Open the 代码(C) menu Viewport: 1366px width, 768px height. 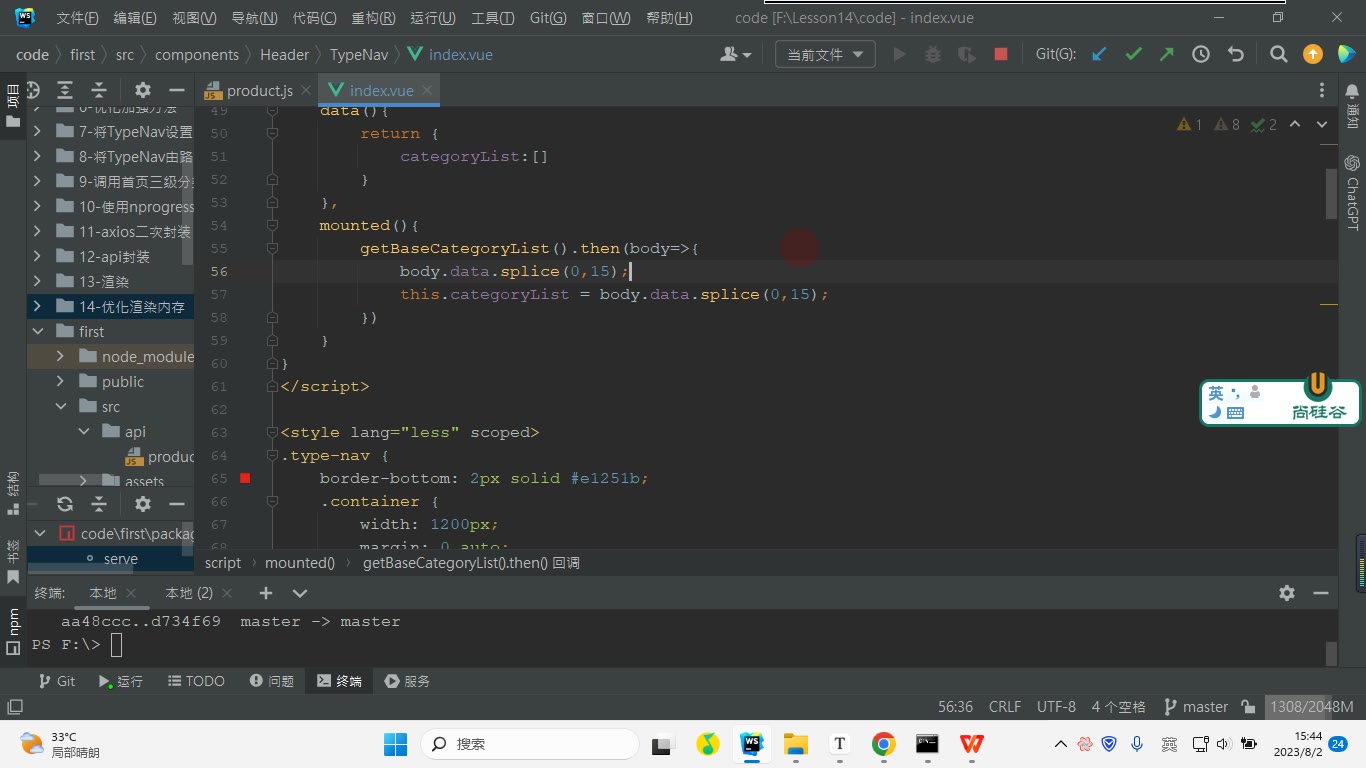[x=314, y=18]
